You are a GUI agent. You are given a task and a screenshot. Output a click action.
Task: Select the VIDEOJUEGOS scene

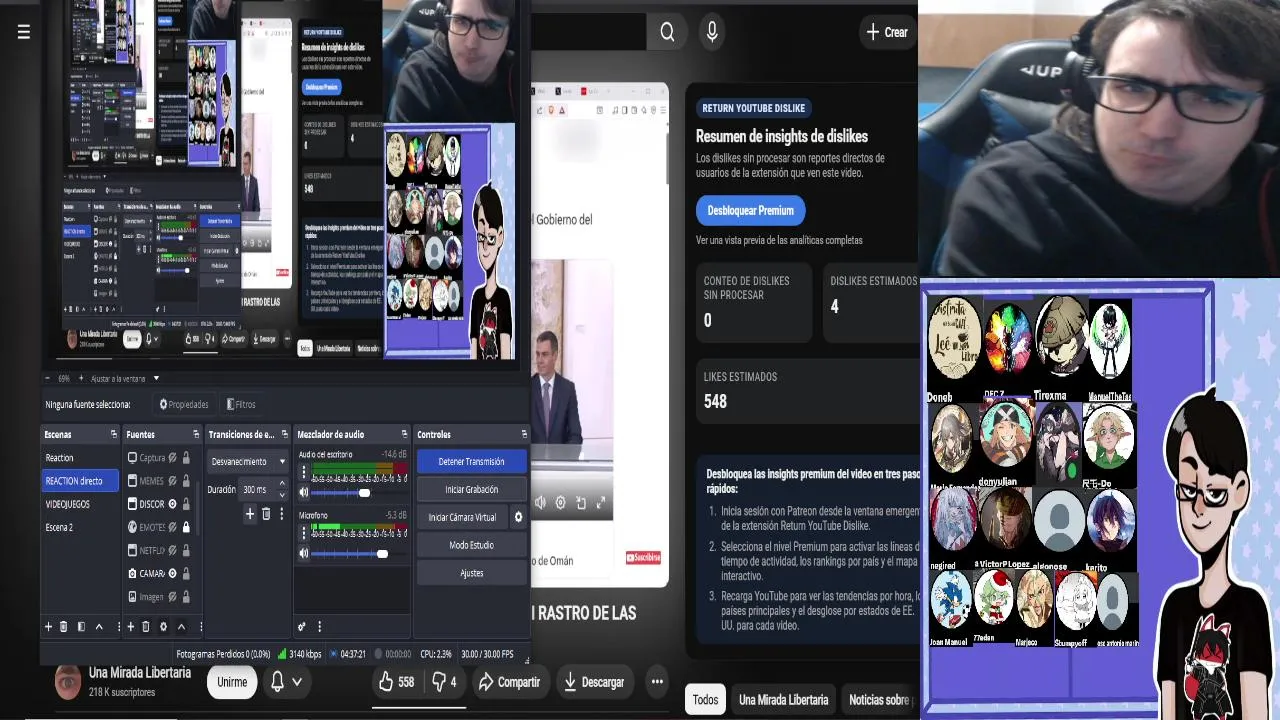[80, 504]
